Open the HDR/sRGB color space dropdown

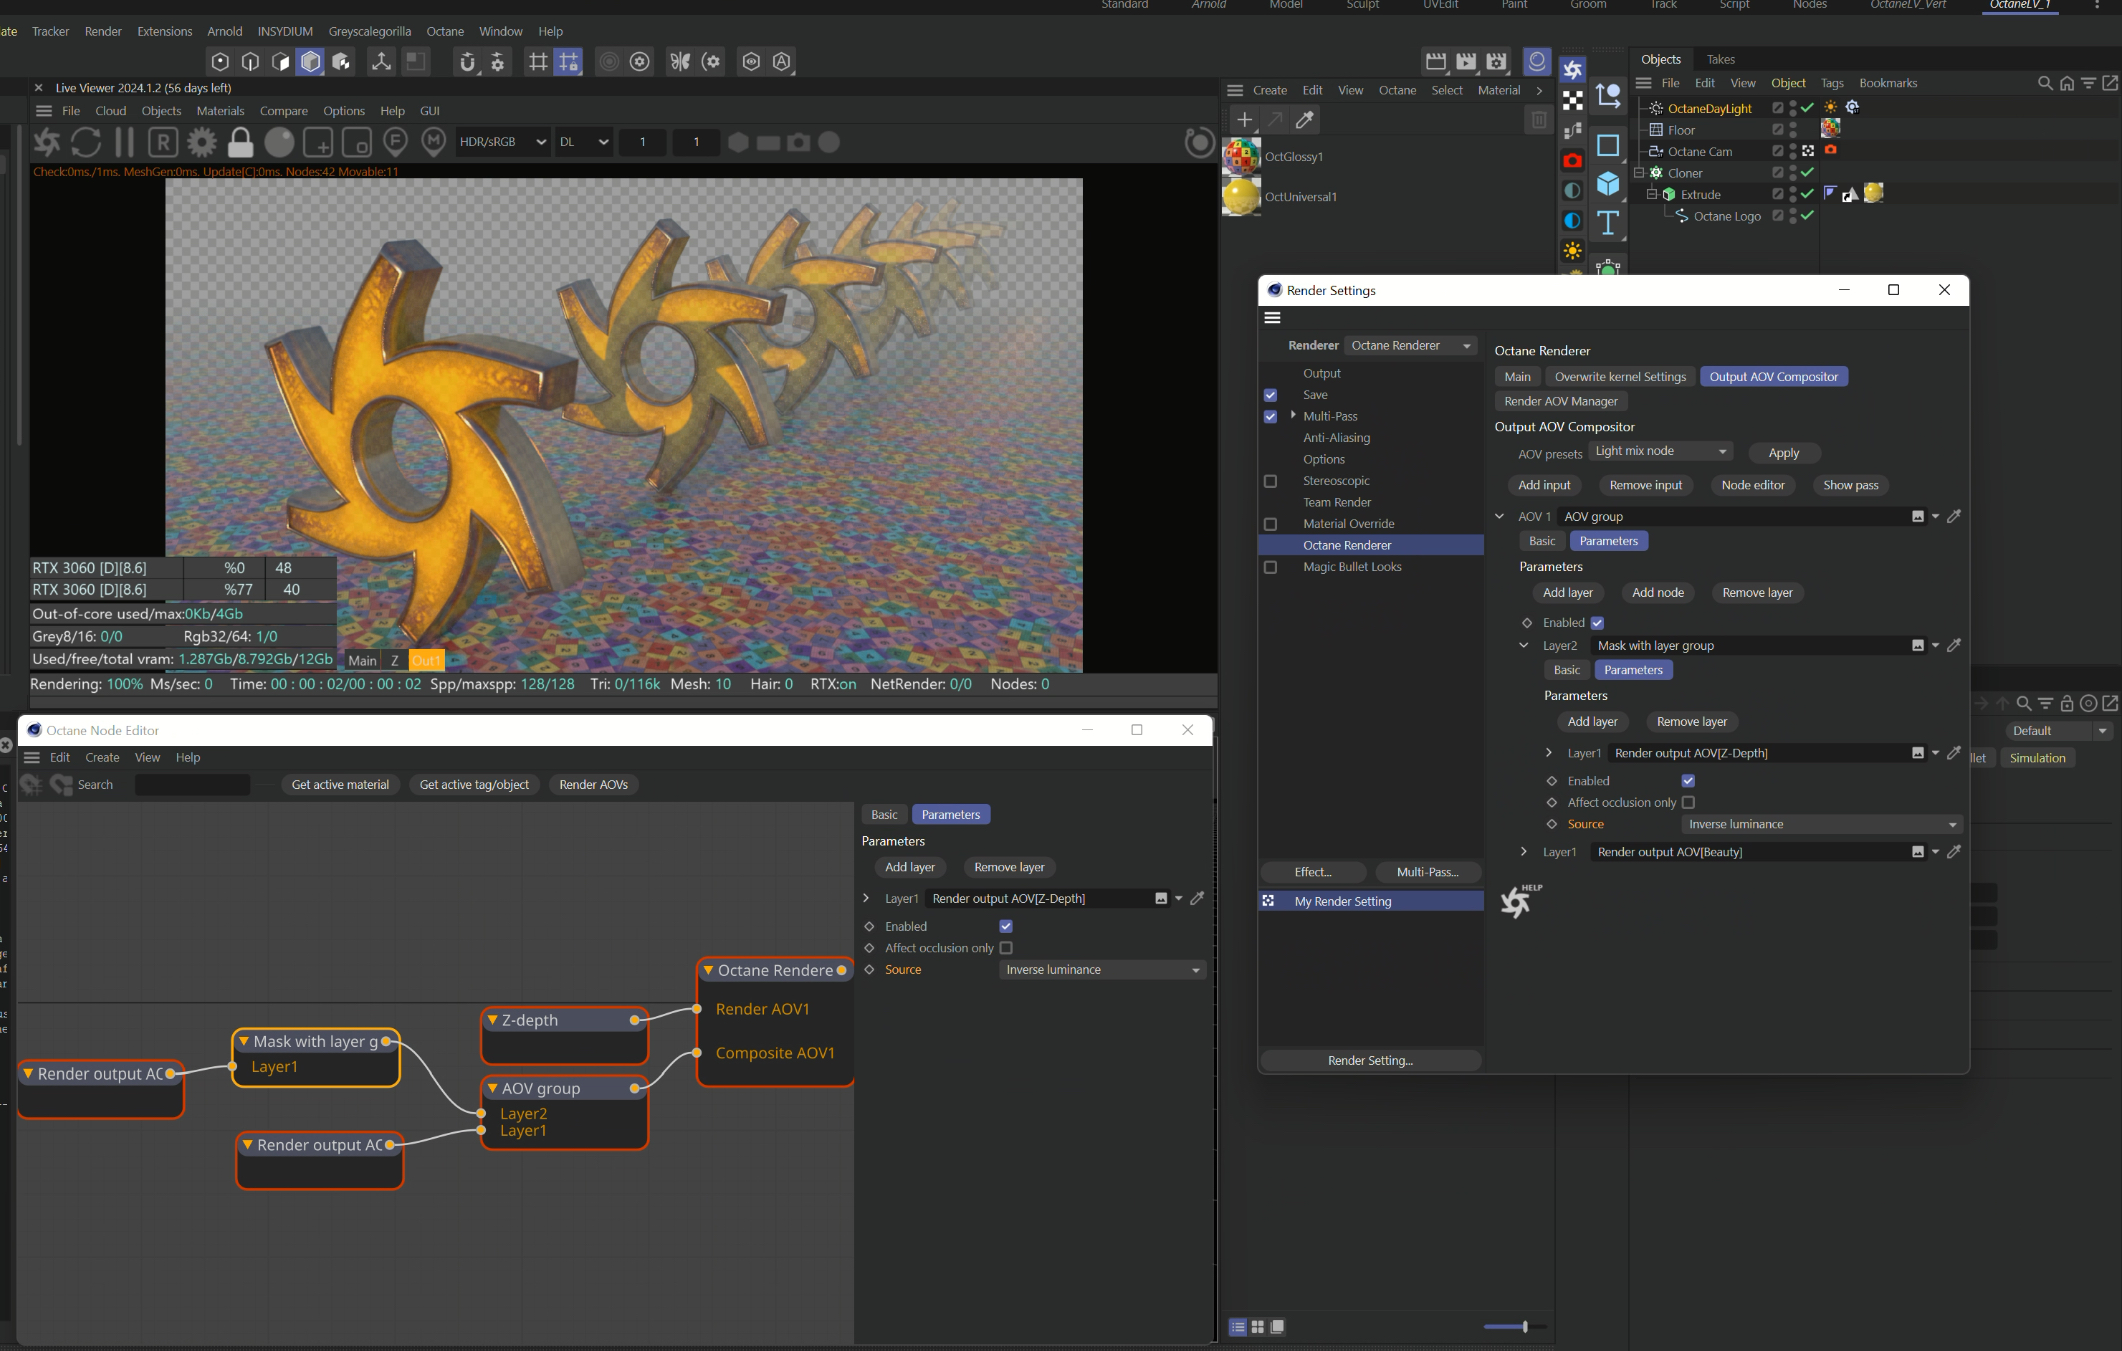[x=502, y=142]
